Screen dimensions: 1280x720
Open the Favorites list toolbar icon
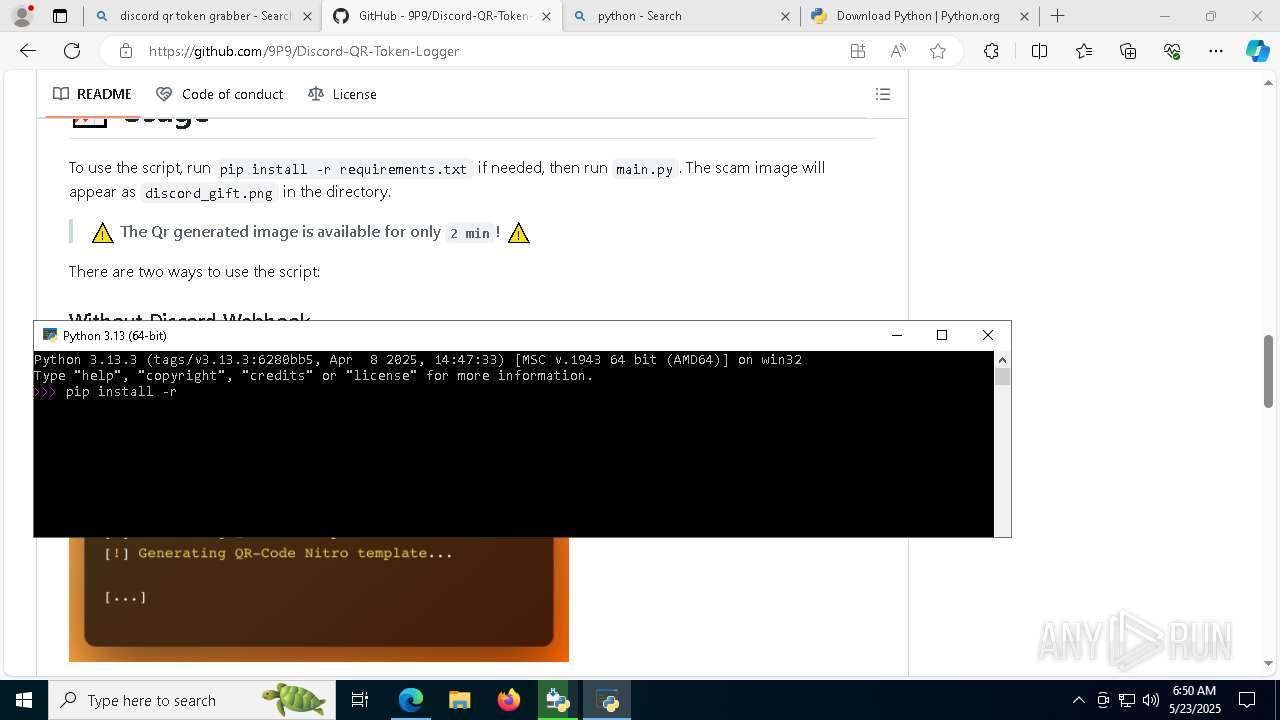[x=1084, y=51]
